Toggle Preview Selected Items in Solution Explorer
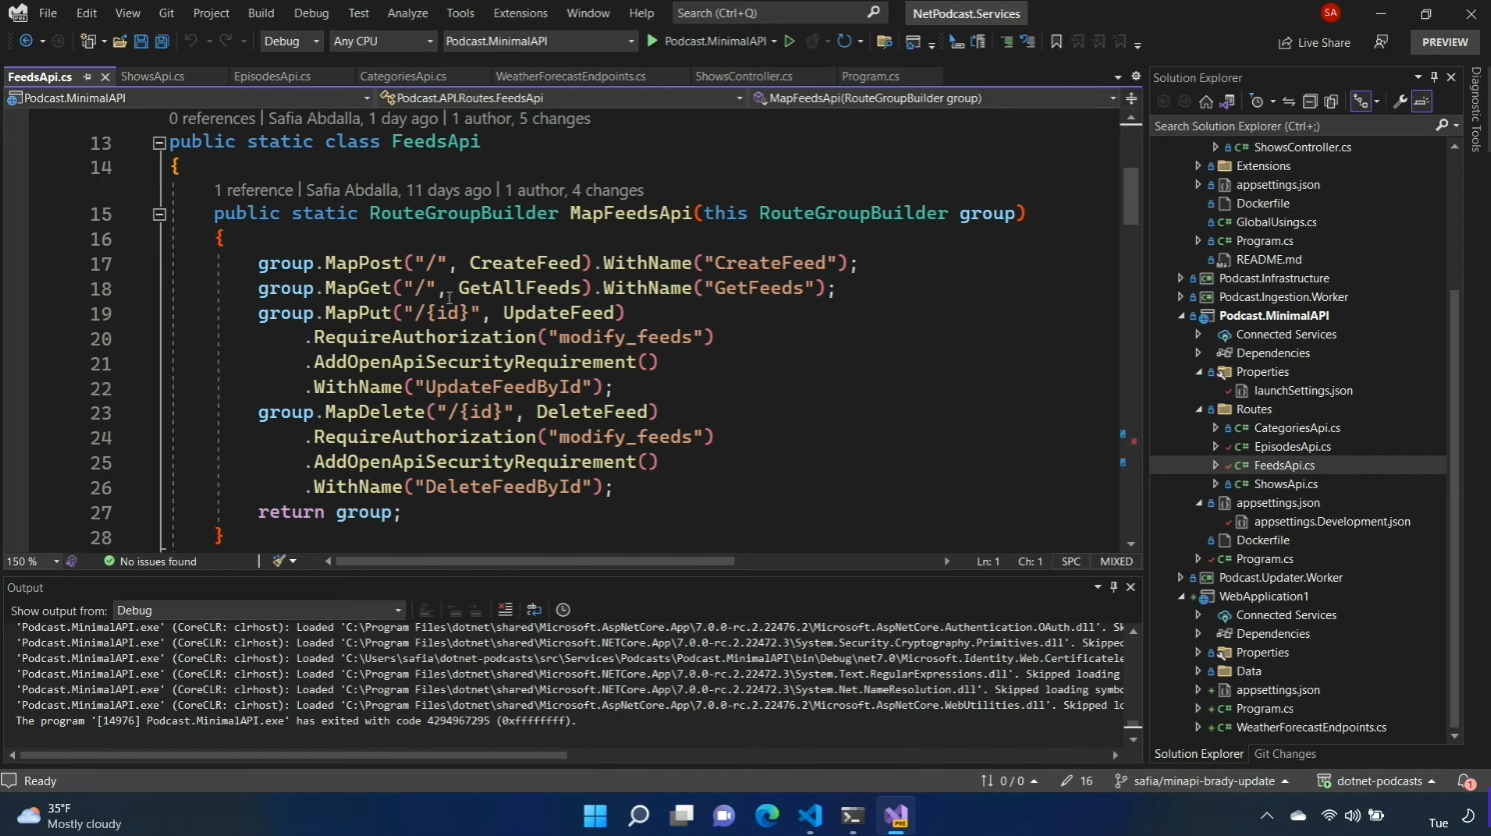This screenshot has height=836, width=1491. pyautogui.click(x=1422, y=101)
